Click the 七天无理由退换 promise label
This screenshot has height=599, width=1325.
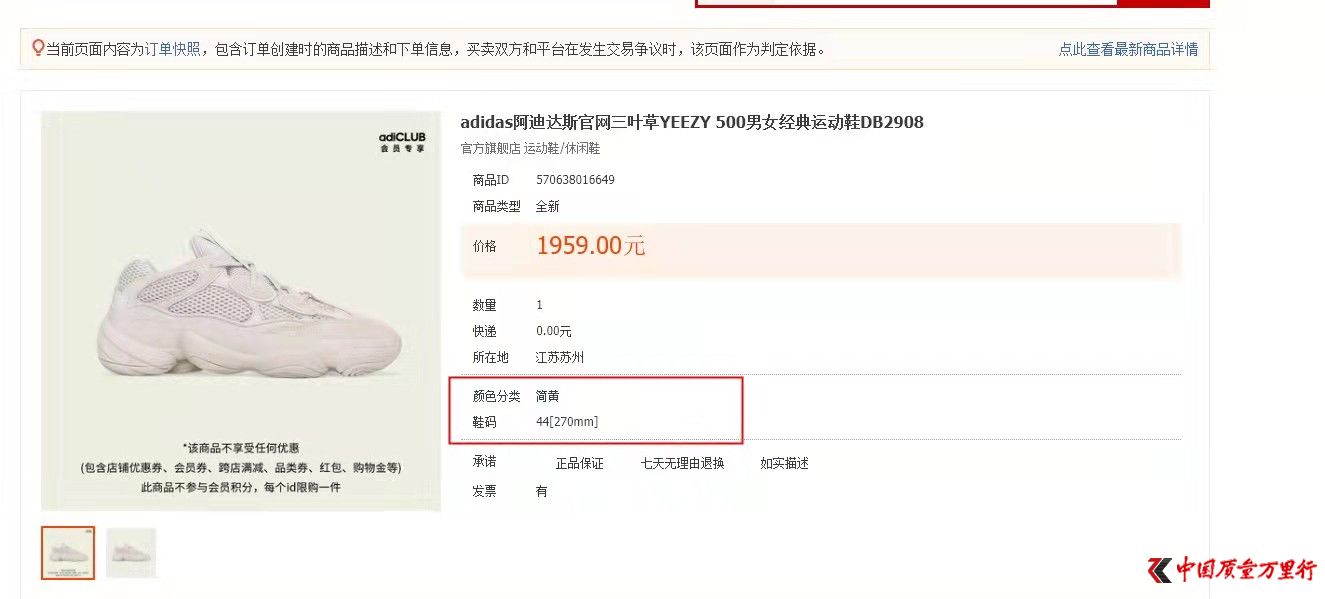click(682, 464)
